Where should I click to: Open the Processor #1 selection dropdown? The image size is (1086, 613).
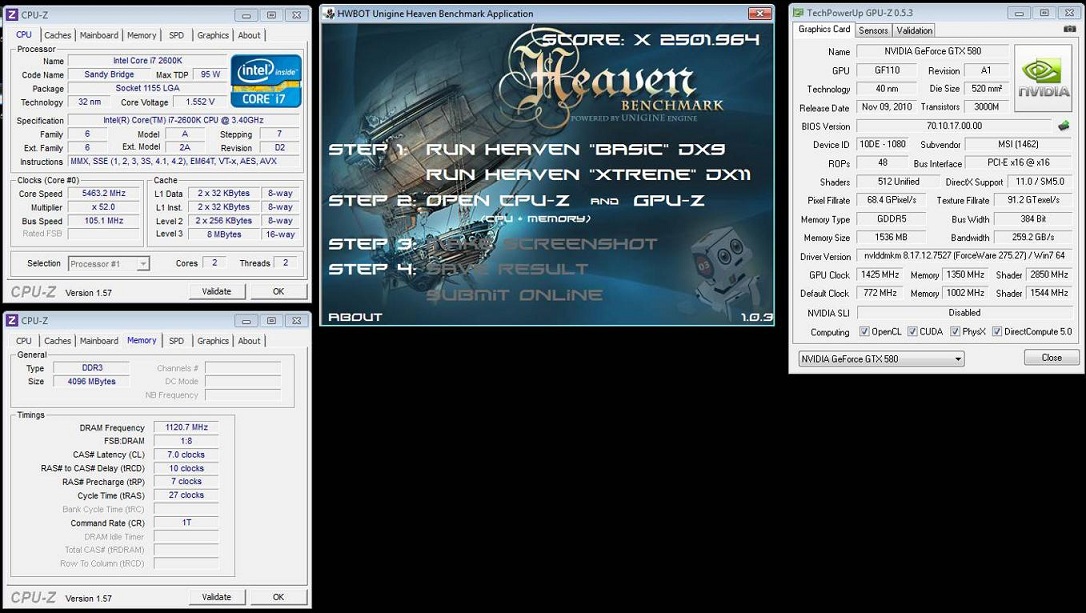pyautogui.click(x=109, y=264)
